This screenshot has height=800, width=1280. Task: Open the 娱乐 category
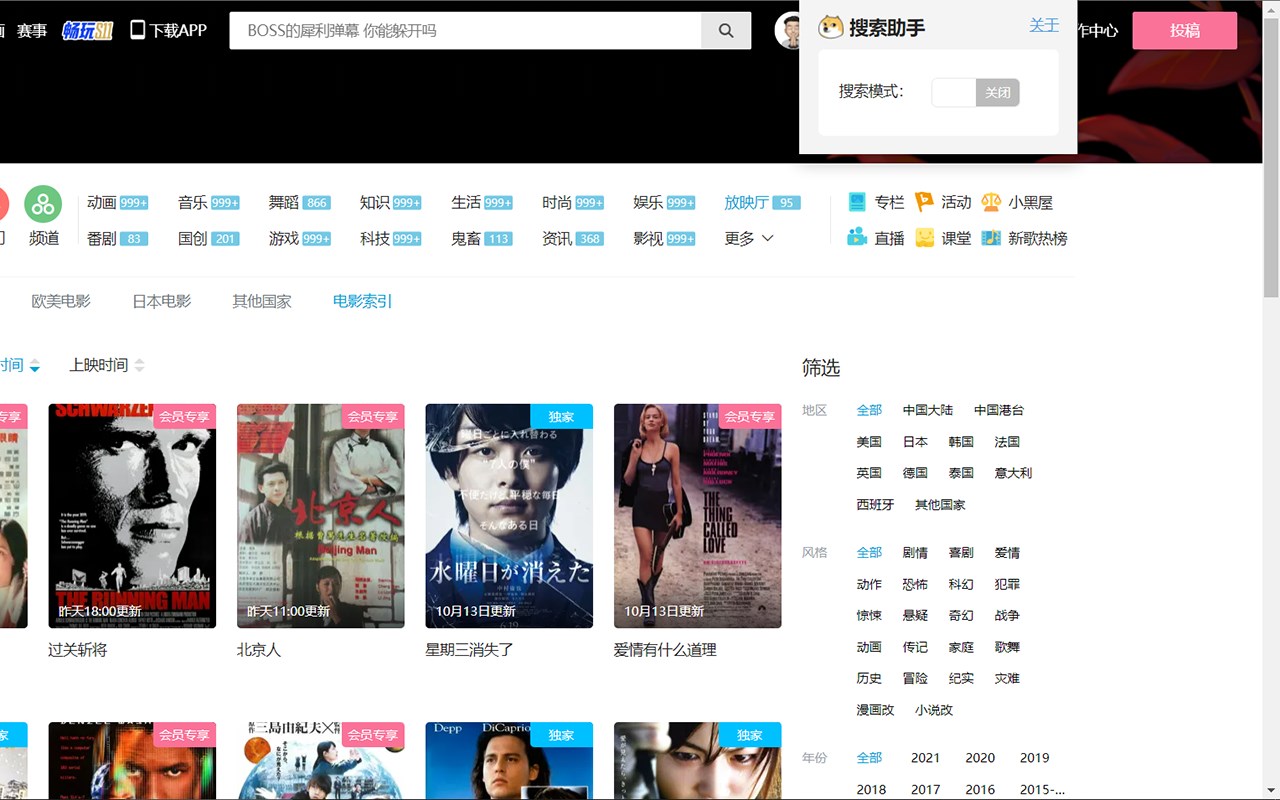pyautogui.click(x=648, y=202)
